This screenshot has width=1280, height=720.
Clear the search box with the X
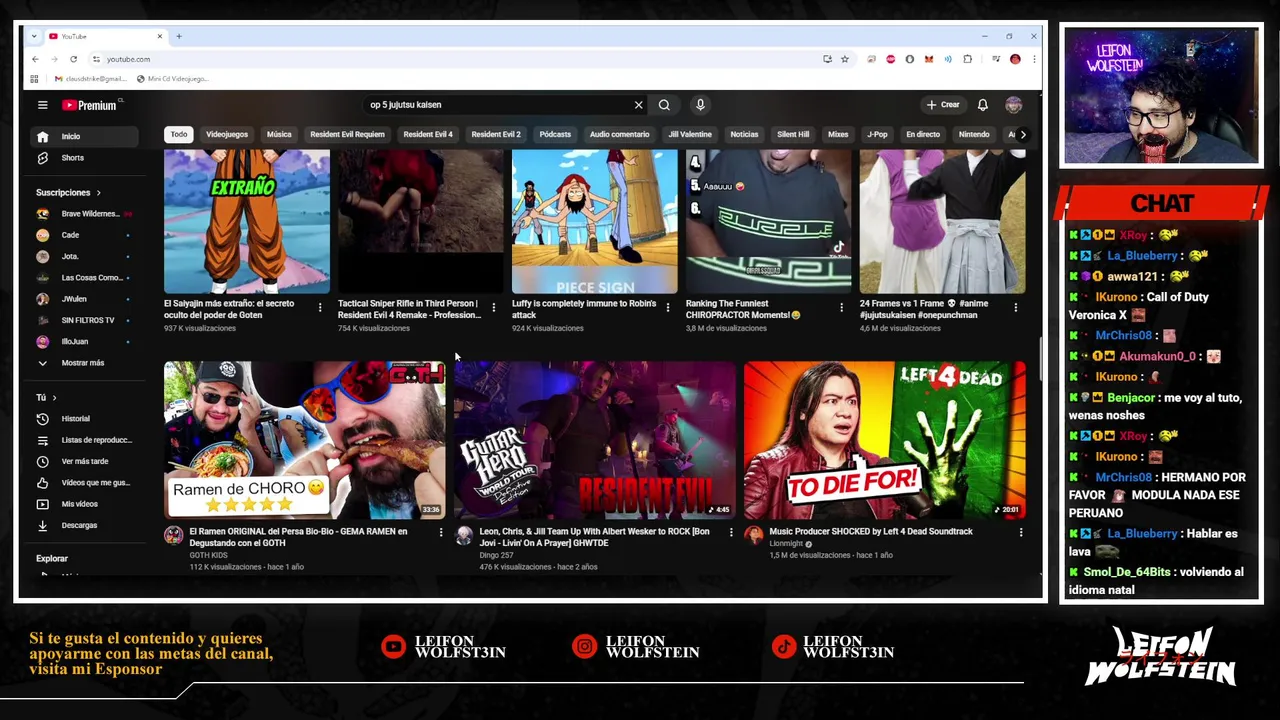(x=638, y=105)
